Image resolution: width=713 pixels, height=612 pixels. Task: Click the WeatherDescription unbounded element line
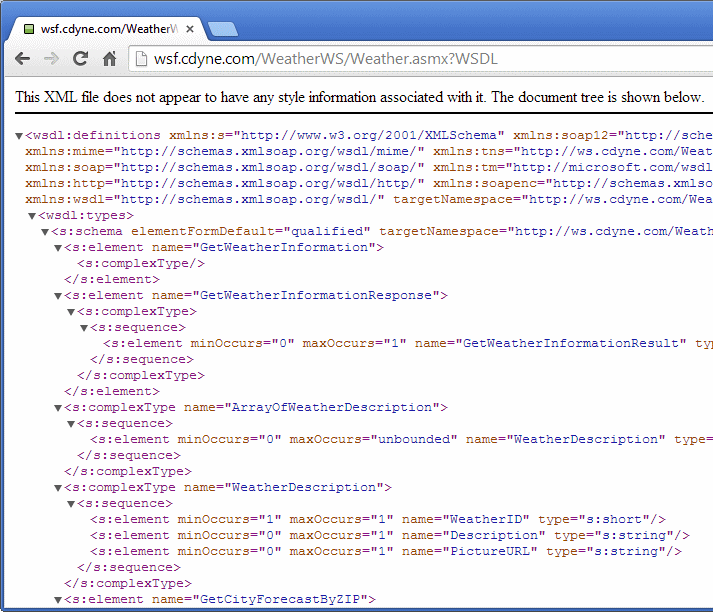coord(402,440)
